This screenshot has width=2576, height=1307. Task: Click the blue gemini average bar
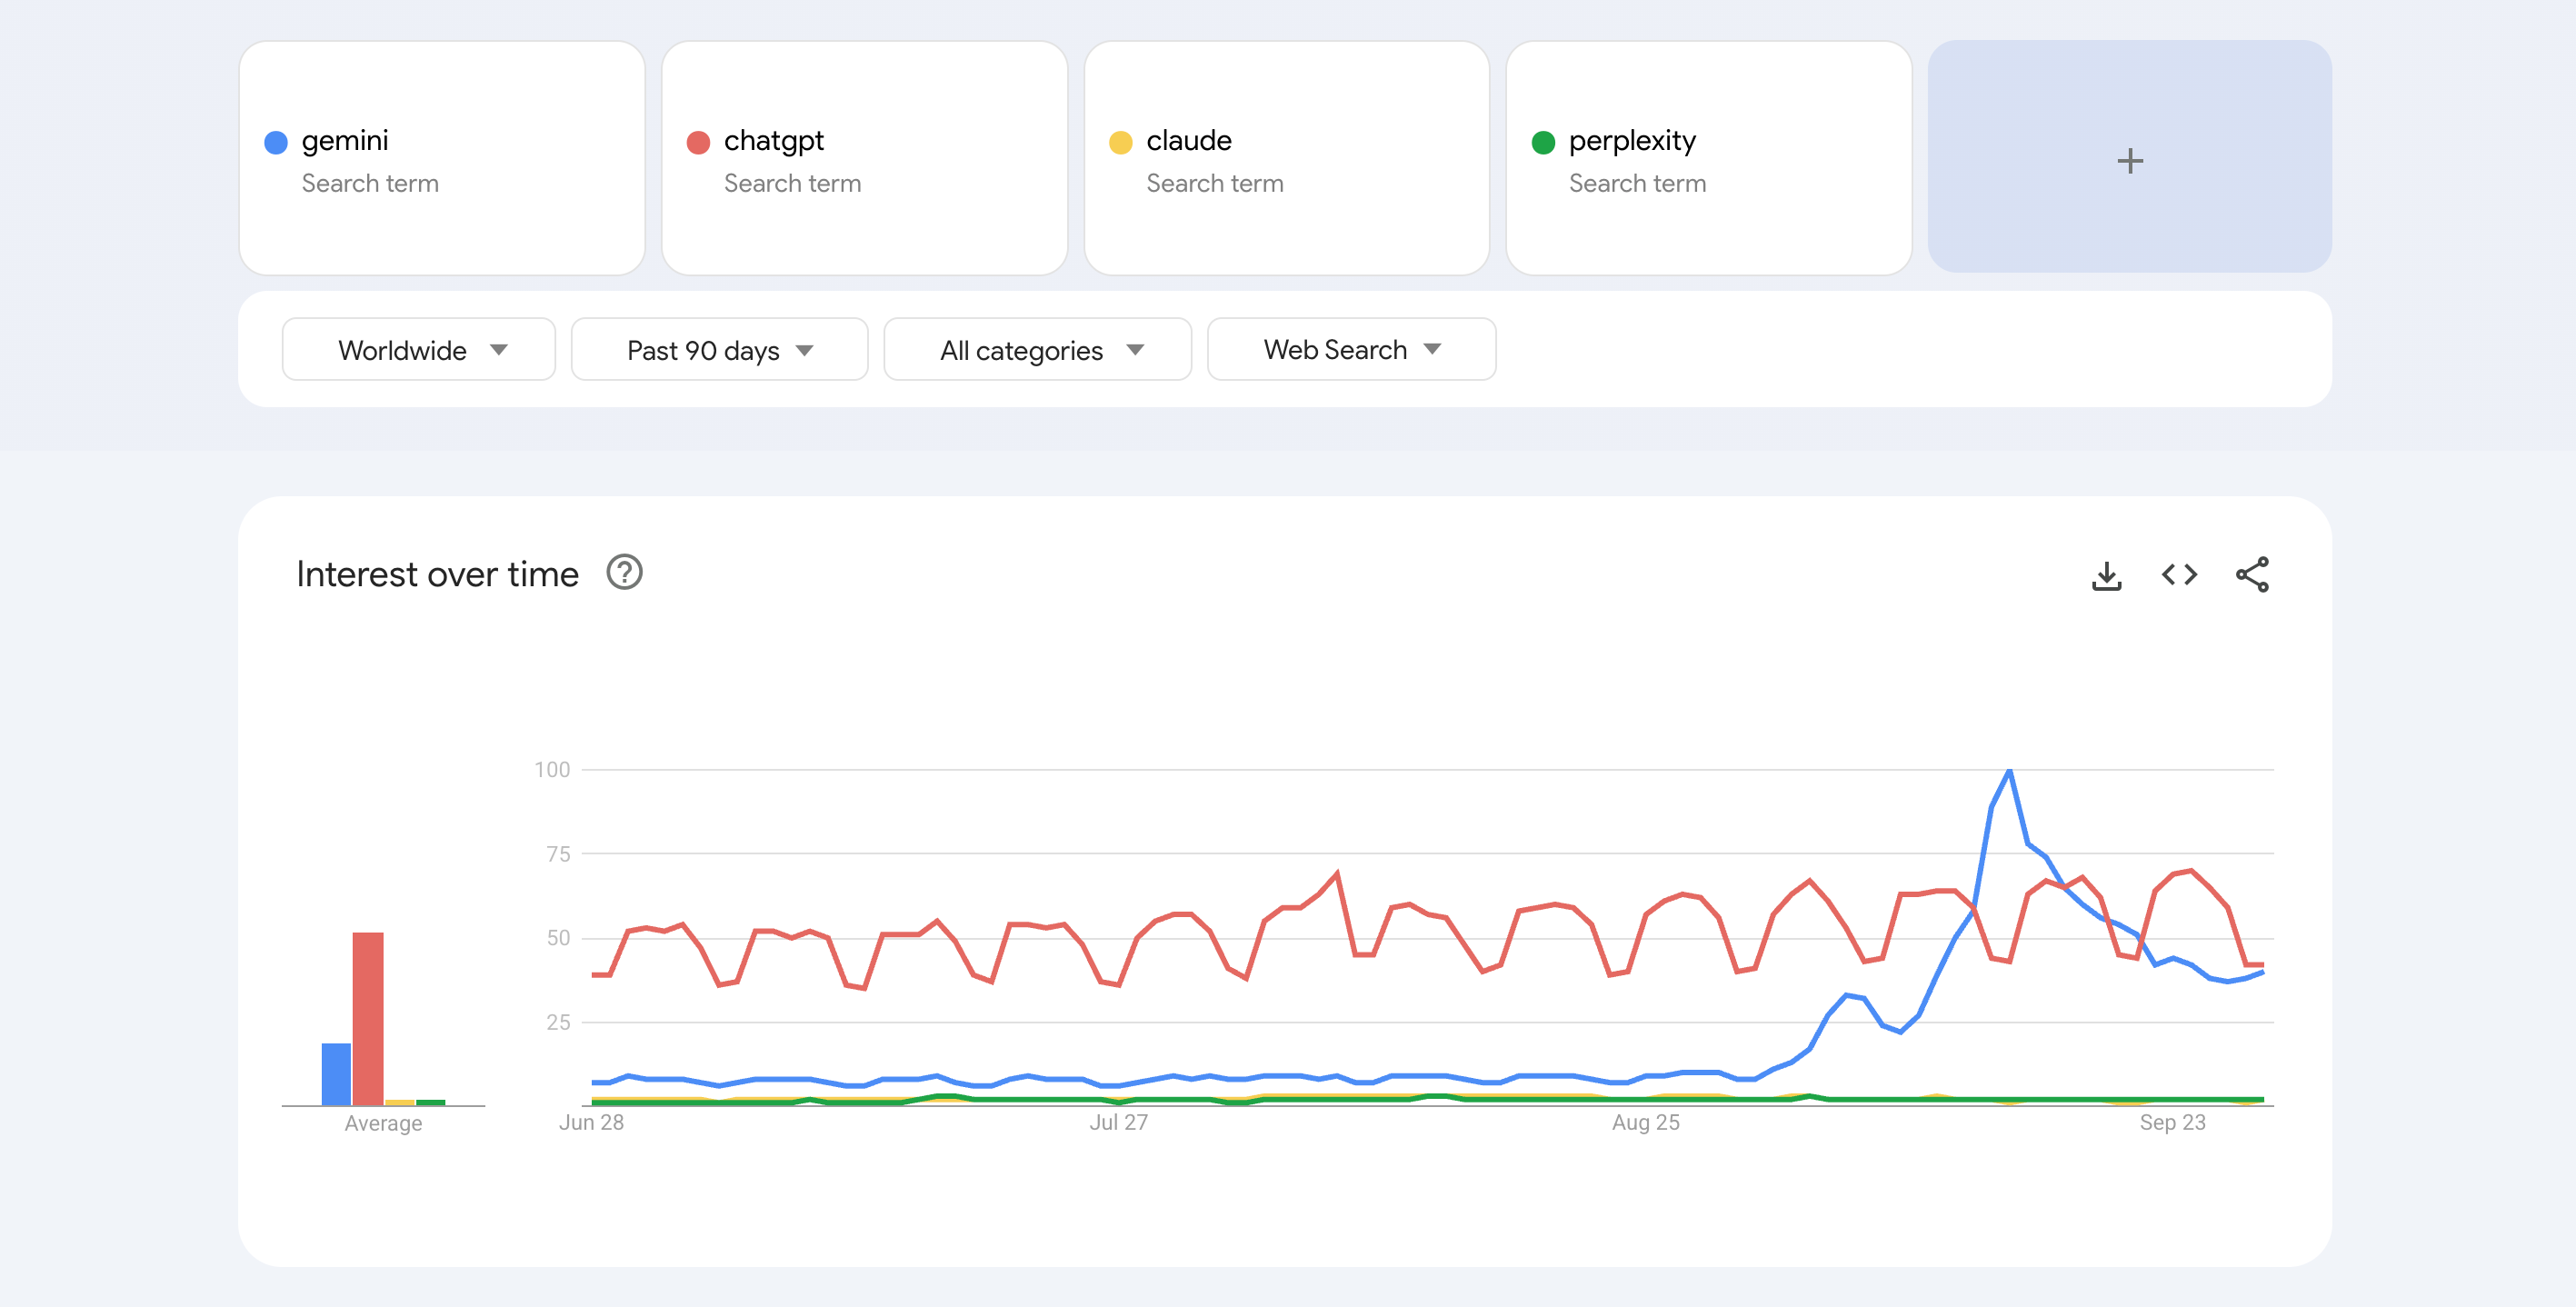tap(336, 1073)
